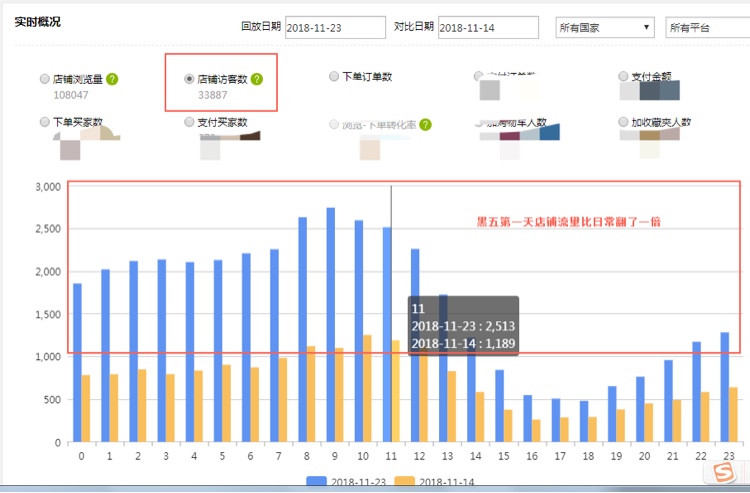Image resolution: width=750 pixels, height=493 pixels.
Task: Click y-axis label 1,500
Action: [48, 314]
